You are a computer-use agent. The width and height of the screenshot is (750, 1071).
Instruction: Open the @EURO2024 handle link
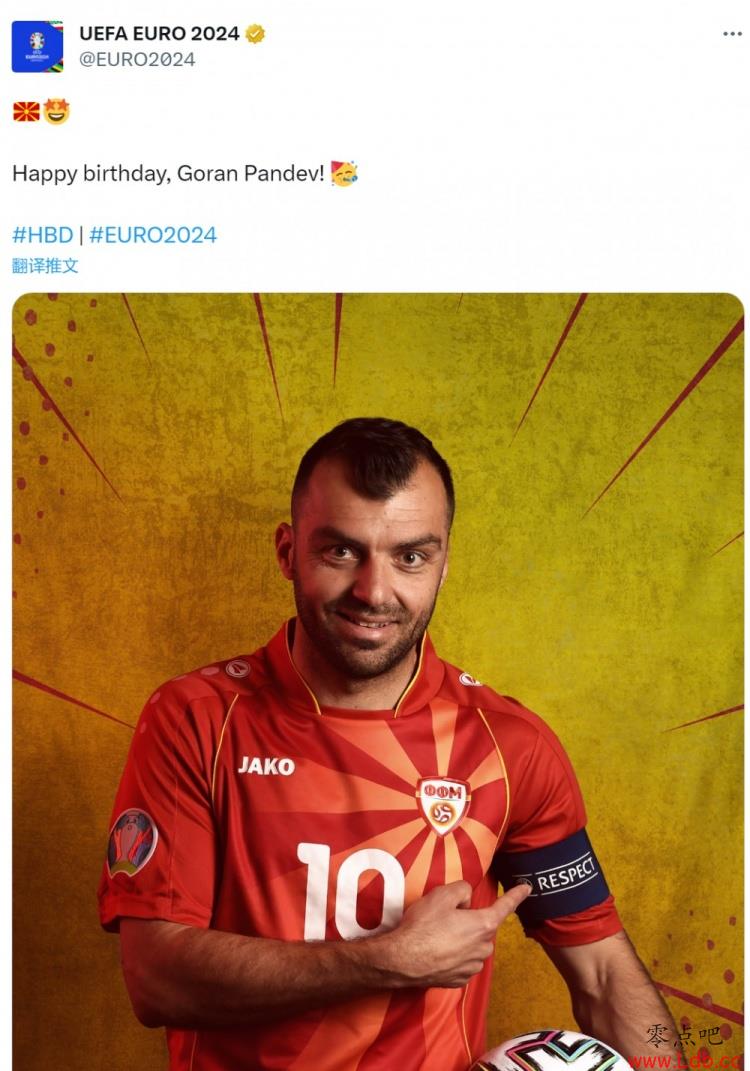click(x=137, y=59)
